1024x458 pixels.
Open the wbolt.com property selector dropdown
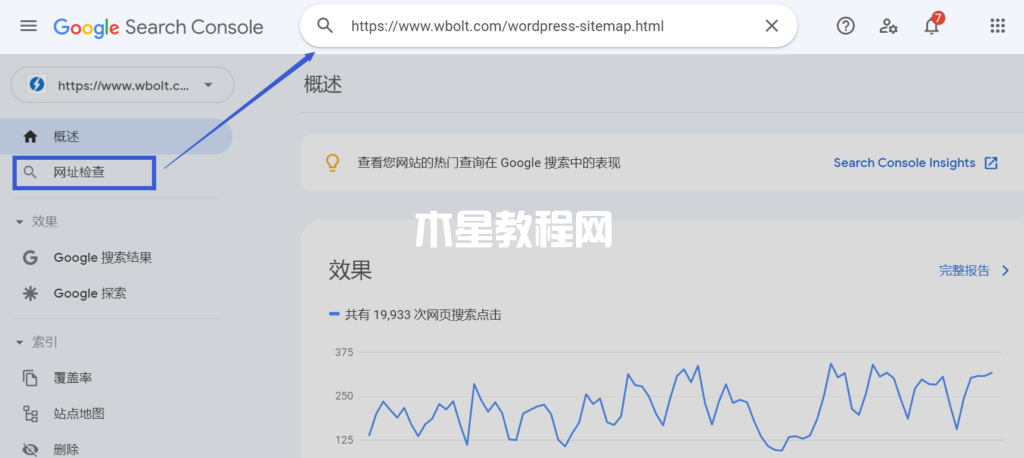[x=123, y=85]
